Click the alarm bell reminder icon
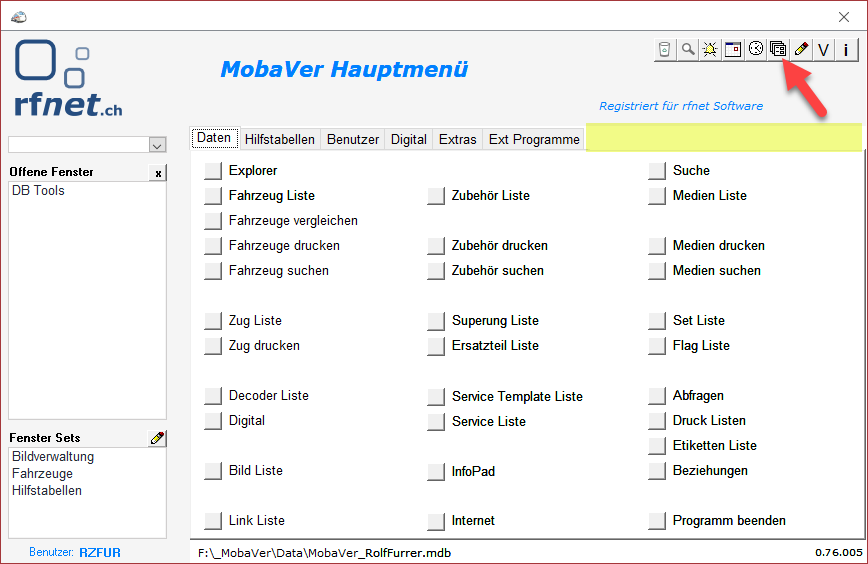The width and height of the screenshot is (868, 564). [x=710, y=50]
